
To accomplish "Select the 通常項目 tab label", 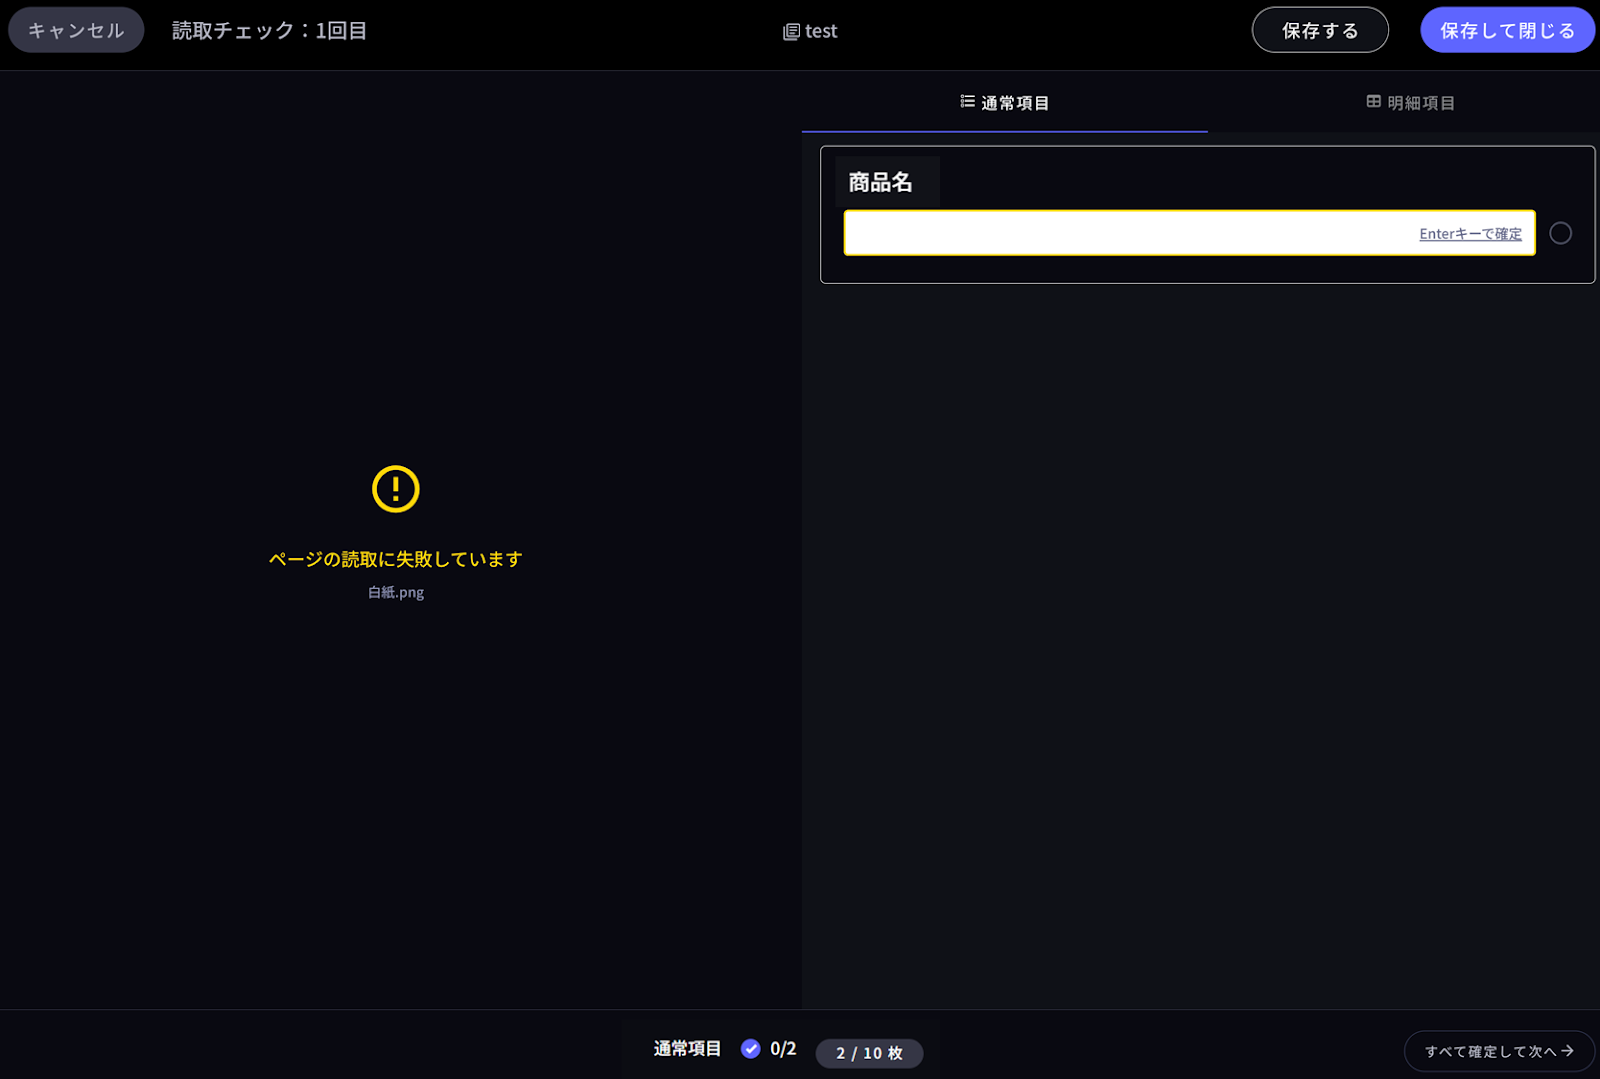I will (1014, 103).
